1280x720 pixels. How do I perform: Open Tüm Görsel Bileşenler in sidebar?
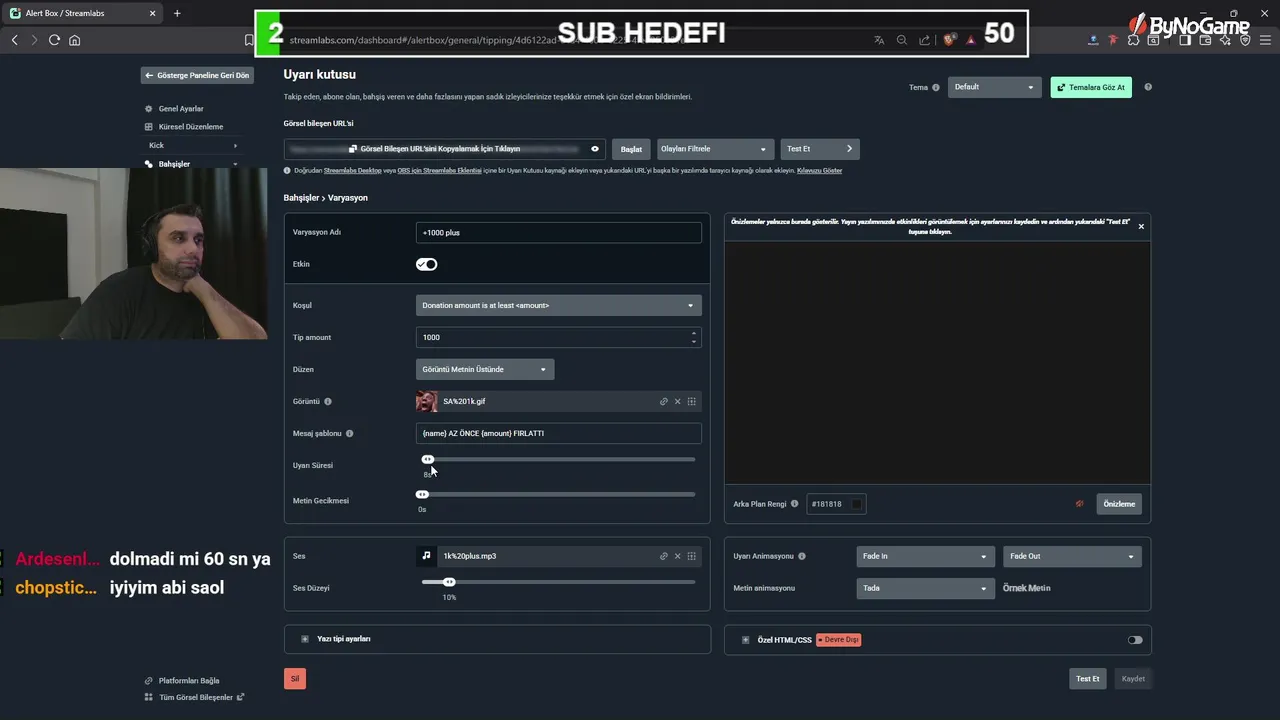tap(194, 698)
